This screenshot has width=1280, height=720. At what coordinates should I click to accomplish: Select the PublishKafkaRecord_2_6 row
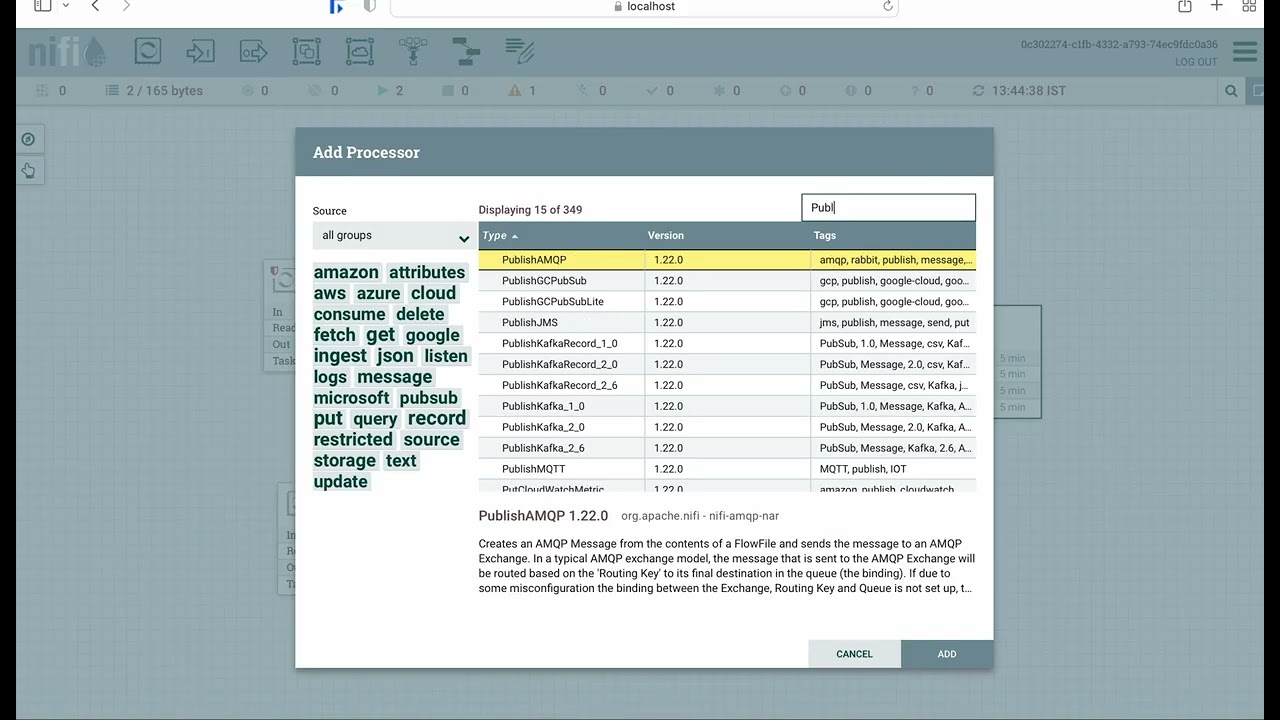pyautogui.click(x=727, y=386)
